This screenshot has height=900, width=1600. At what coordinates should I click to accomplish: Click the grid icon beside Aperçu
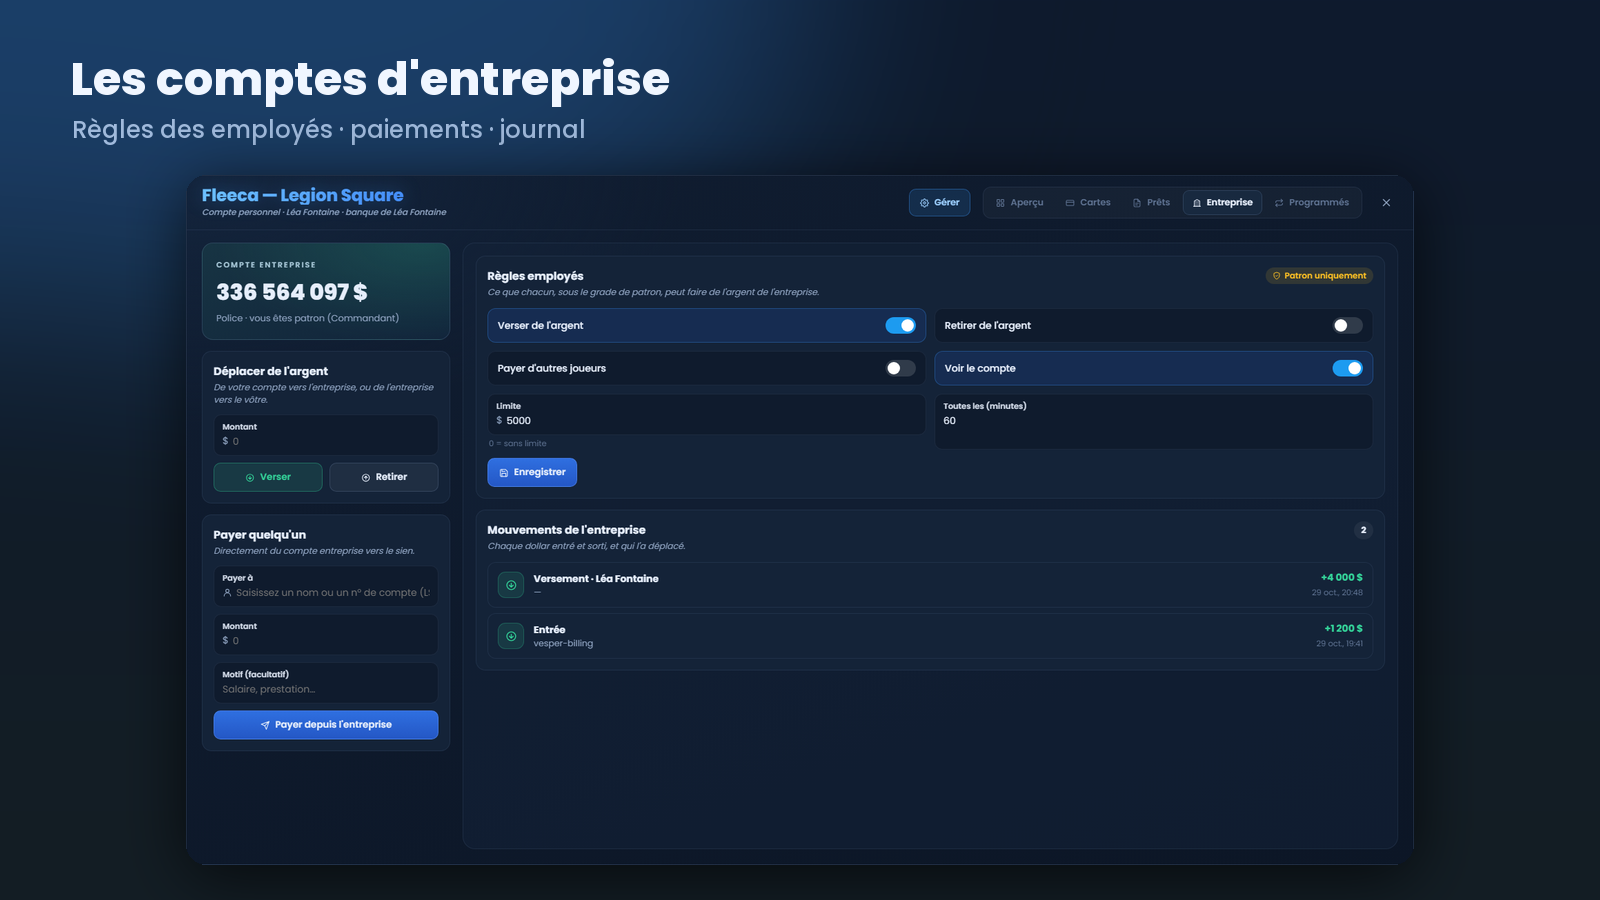pos(1000,203)
